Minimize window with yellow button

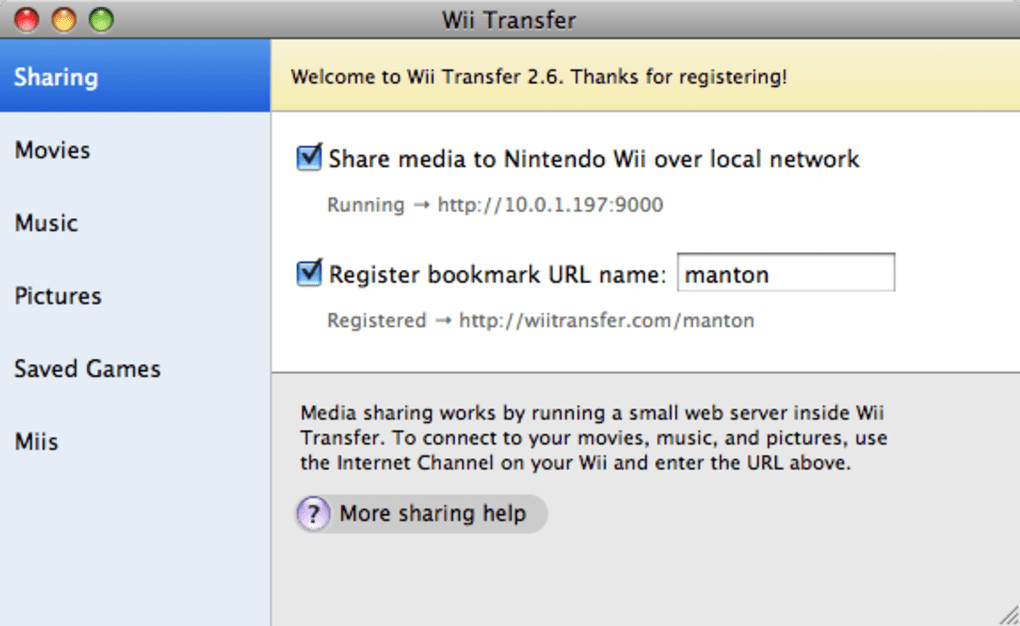(64, 19)
